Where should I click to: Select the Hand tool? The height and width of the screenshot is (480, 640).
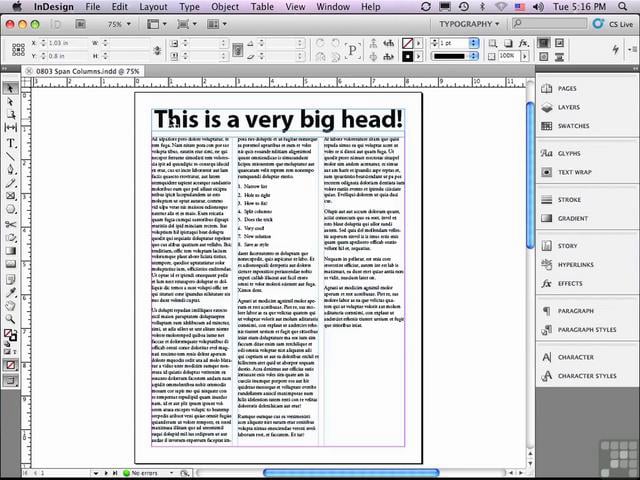pyautogui.click(x=10, y=306)
